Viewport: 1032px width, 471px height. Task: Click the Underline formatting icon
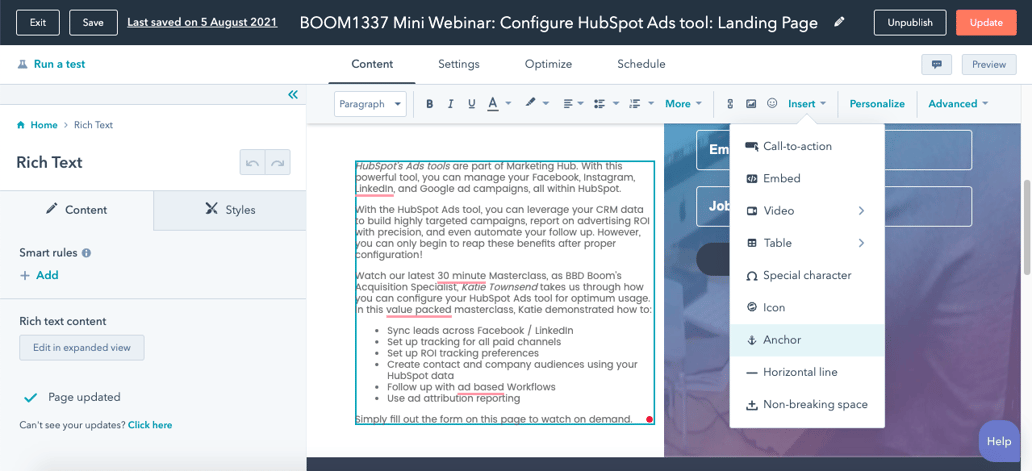pos(471,104)
